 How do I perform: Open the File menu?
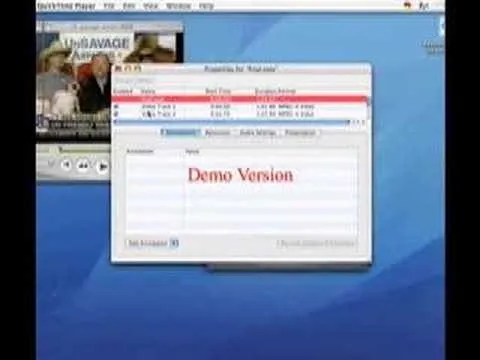click(109, 6)
